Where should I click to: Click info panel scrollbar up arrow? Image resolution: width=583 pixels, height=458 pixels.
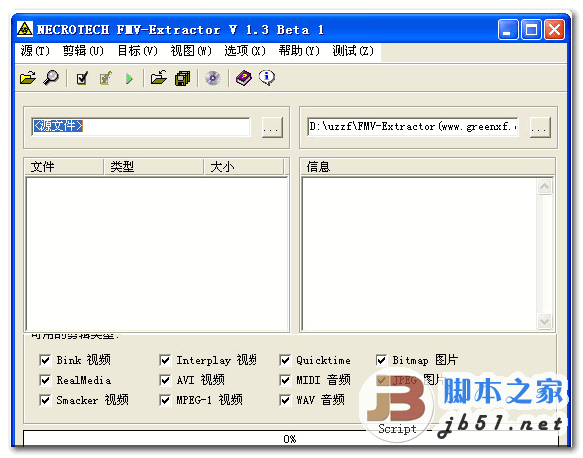tap(545, 187)
